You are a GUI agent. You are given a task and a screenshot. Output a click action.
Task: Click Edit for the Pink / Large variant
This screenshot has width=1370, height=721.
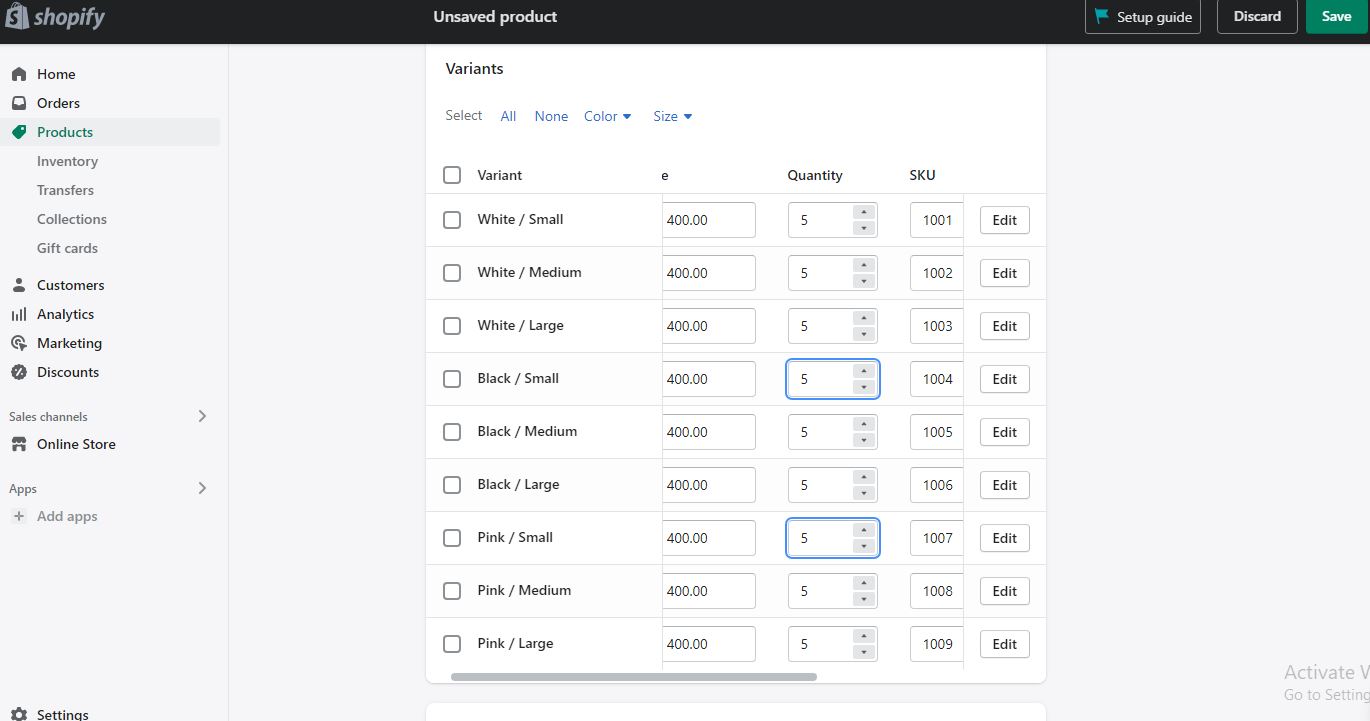point(1004,644)
